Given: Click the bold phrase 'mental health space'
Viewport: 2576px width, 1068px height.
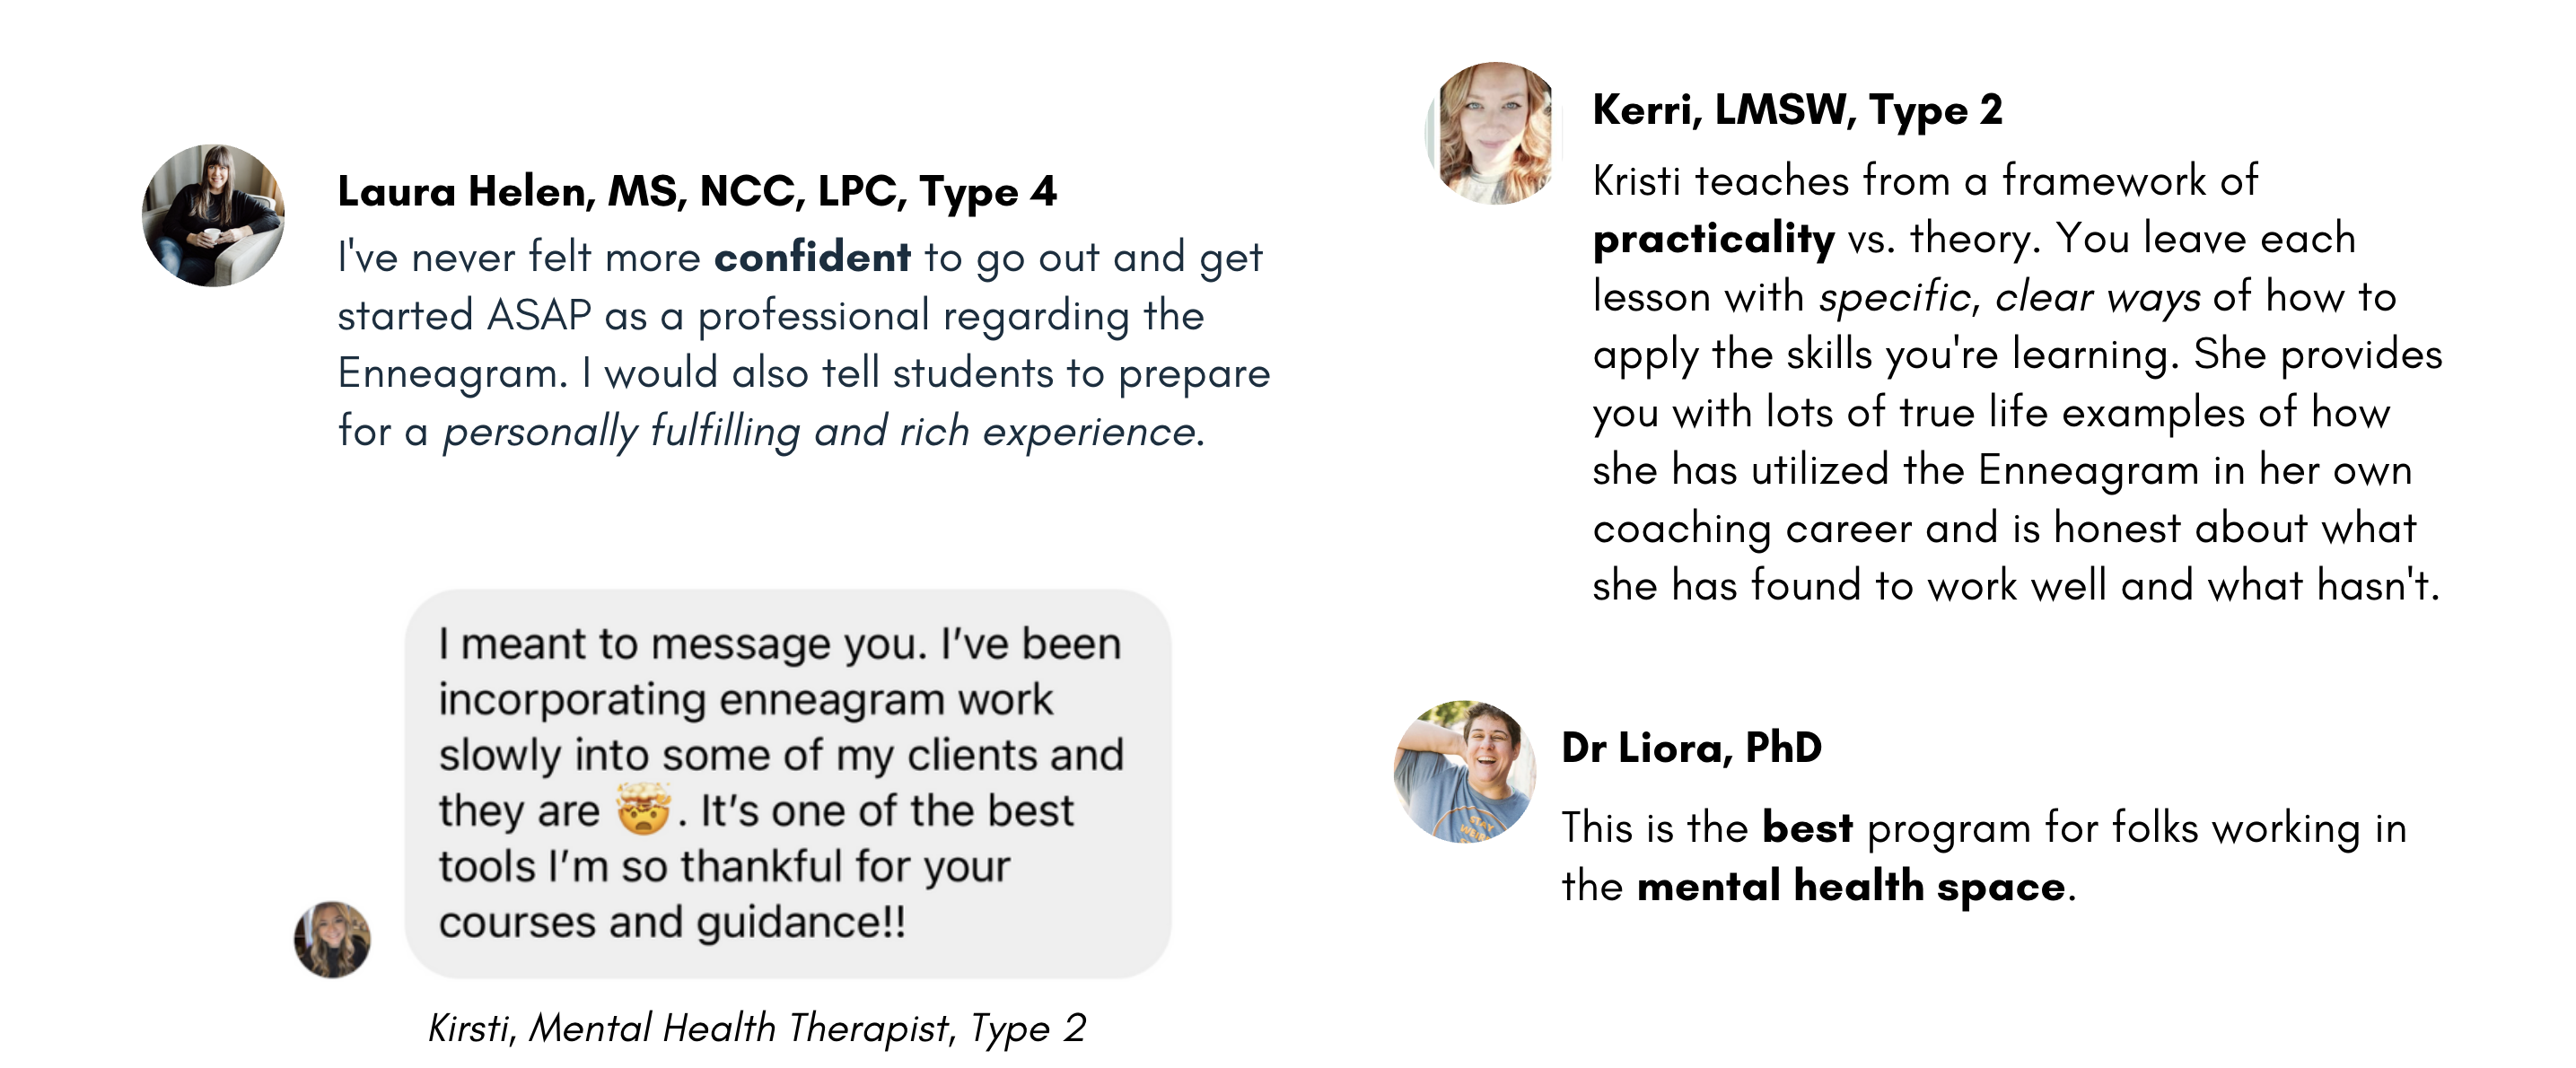Looking at the screenshot, I should pos(1851,886).
